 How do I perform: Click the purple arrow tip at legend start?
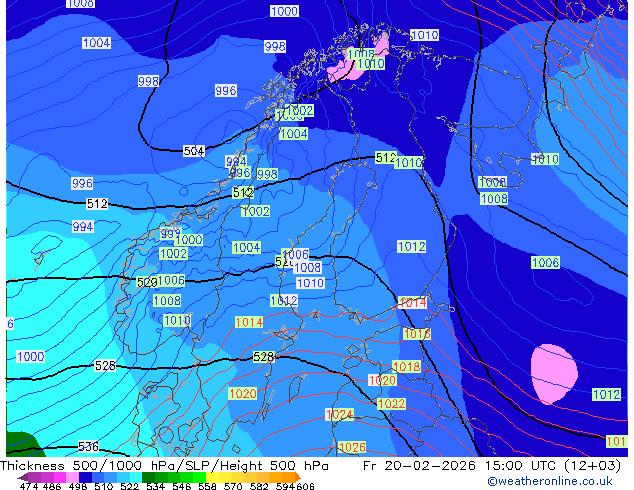[22, 477]
